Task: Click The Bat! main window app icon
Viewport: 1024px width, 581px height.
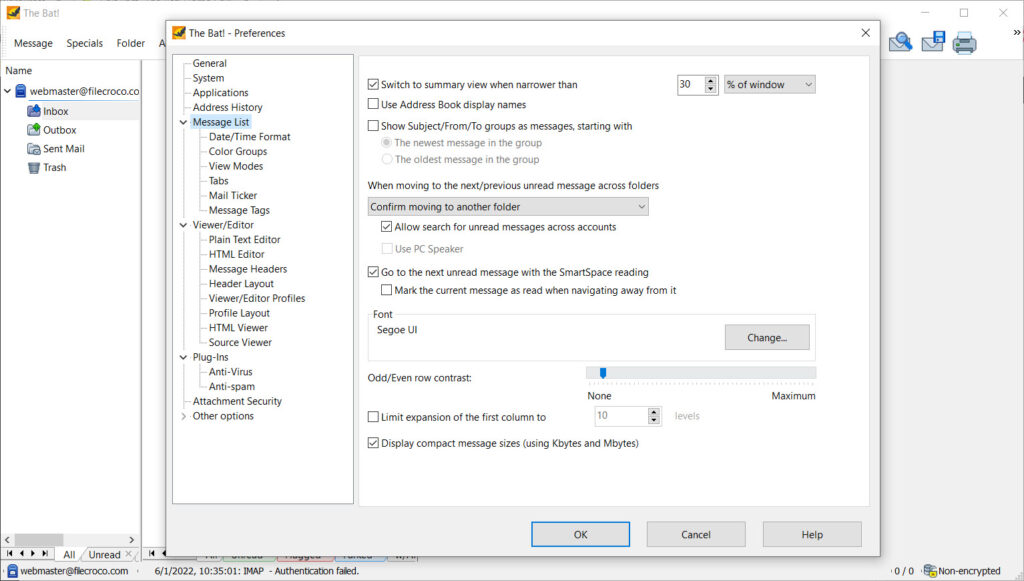Action: click(x=13, y=12)
